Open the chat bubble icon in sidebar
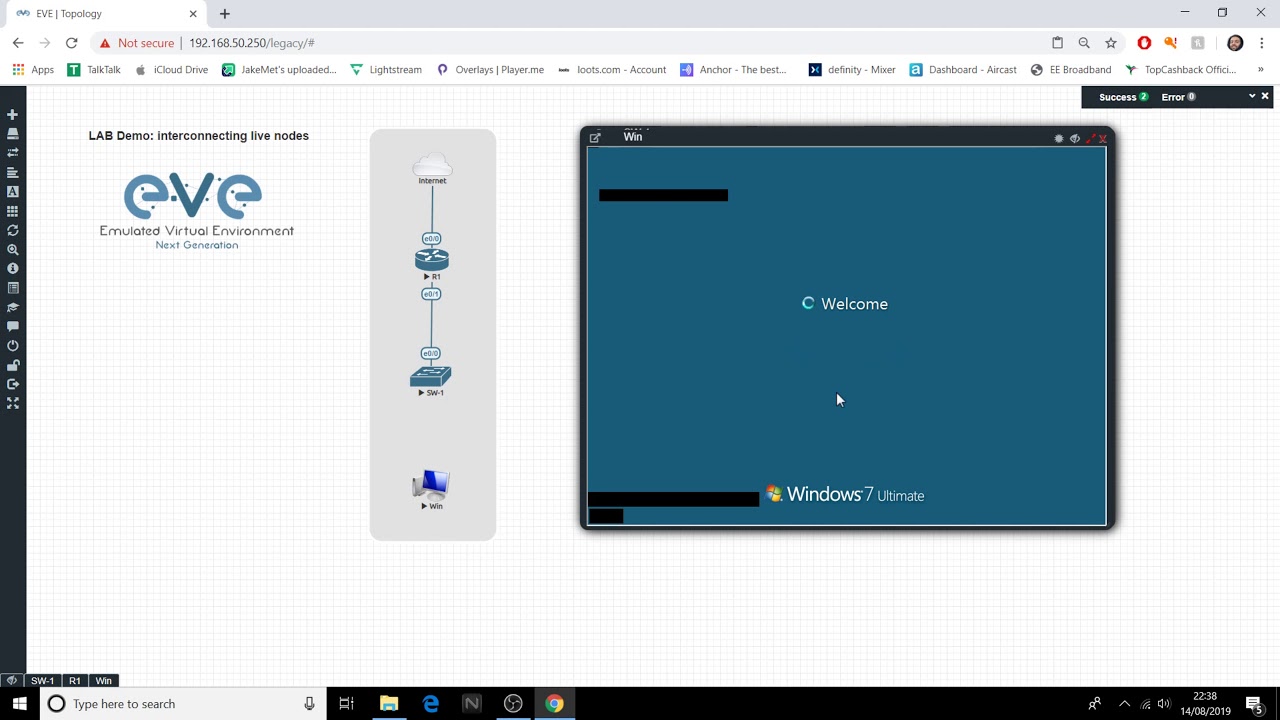Image resolution: width=1280 pixels, height=720 pixels. point(13,327)
